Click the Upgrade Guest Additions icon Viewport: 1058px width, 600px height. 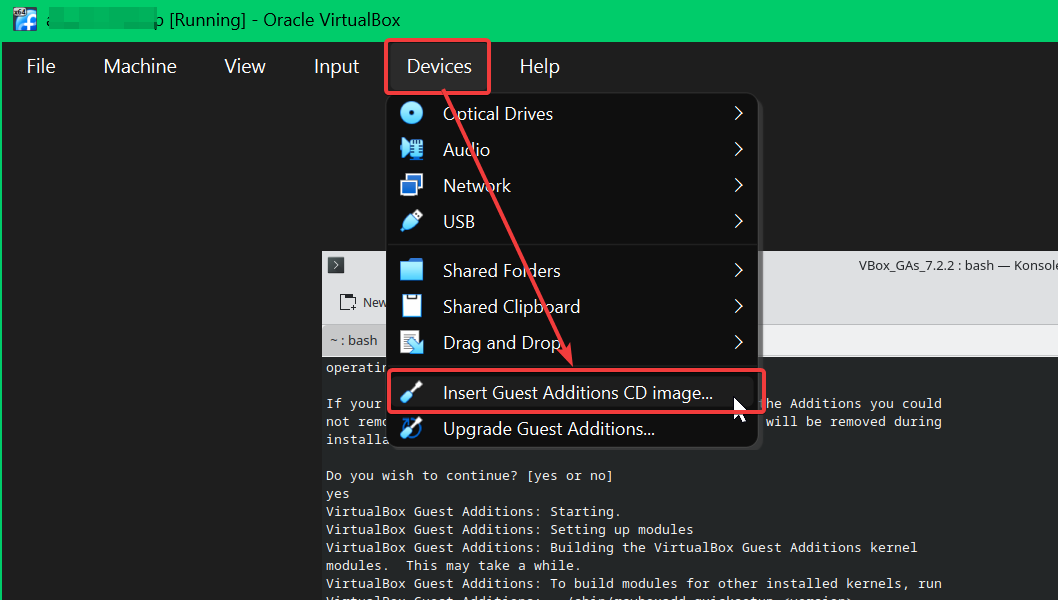[x=411, y=429]
